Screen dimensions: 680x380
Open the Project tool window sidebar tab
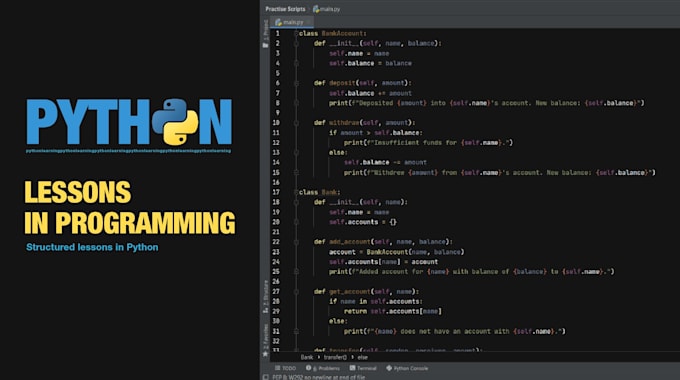tap(265, 30)
